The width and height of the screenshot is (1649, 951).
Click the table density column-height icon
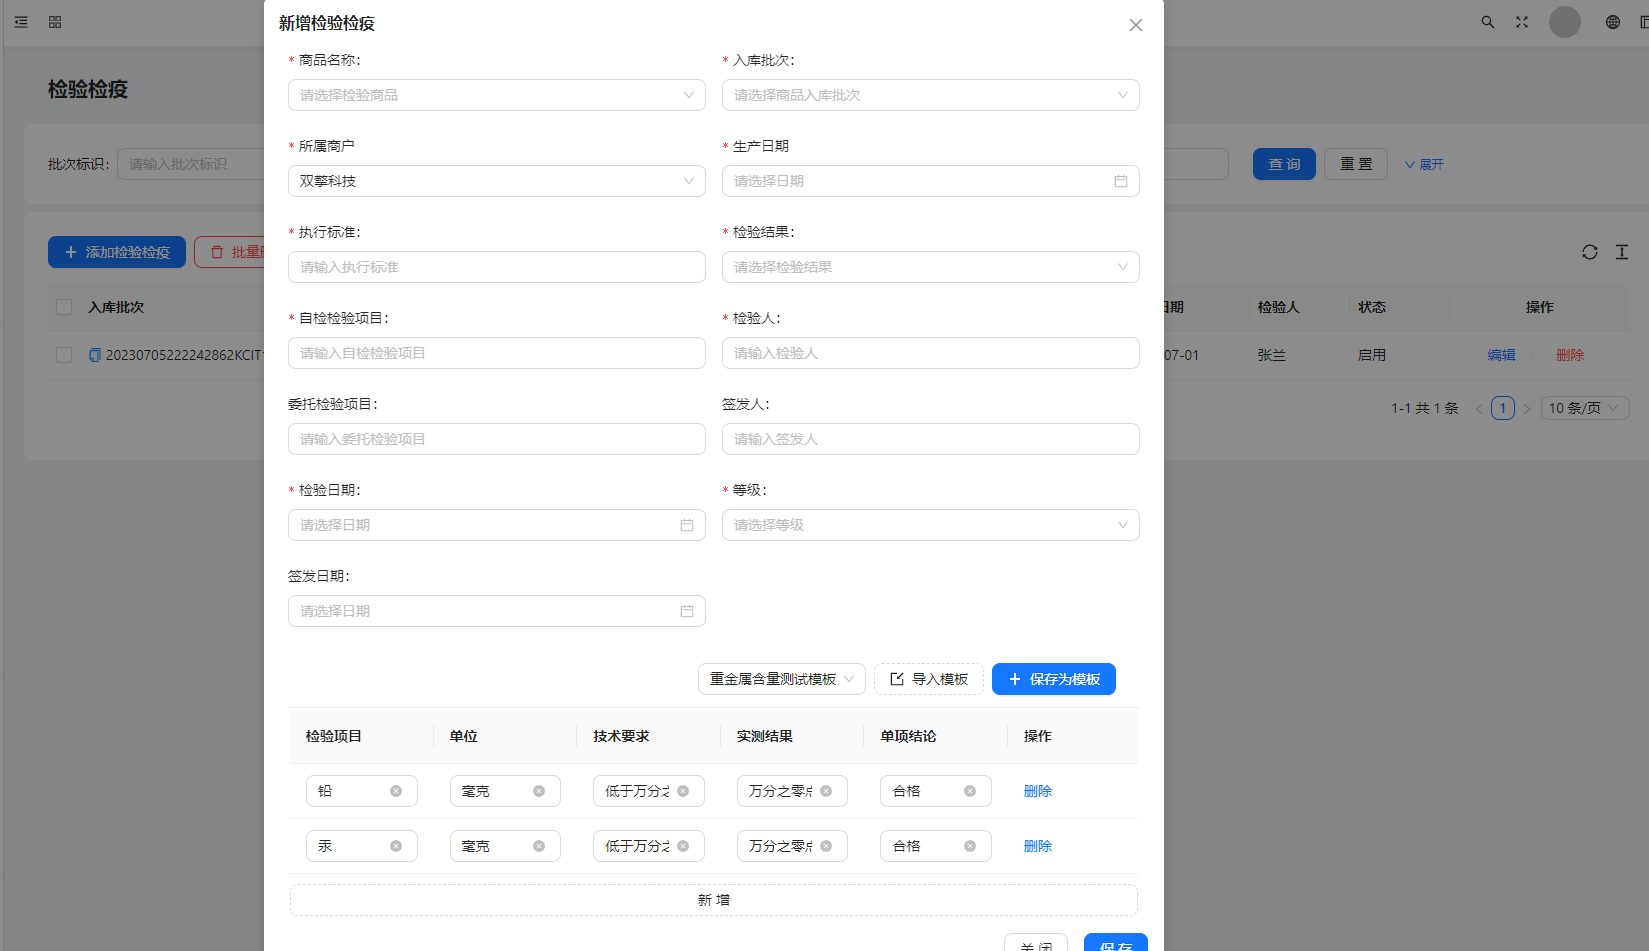tap(1622, 252)
